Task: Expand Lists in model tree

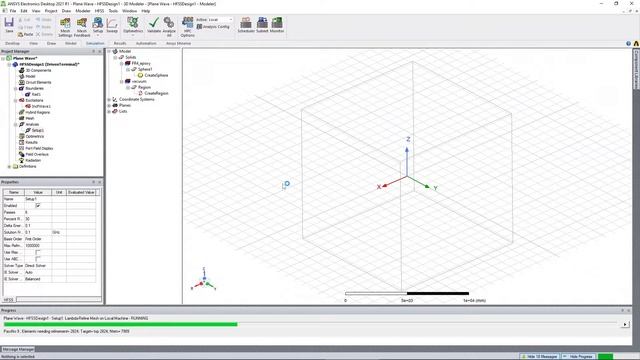Action: [109, 111]
